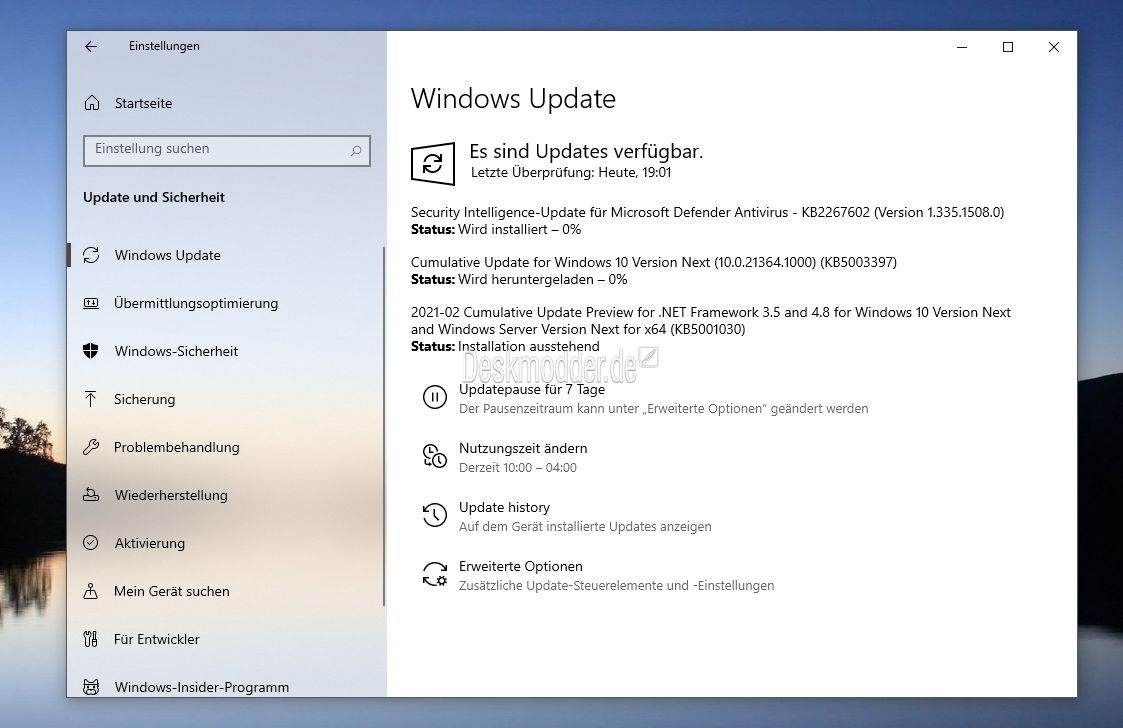The height and width of the screenshot is (728, 1123).
Task: Click the Sicherung upload arrow icon
Action: pos(91,399)
